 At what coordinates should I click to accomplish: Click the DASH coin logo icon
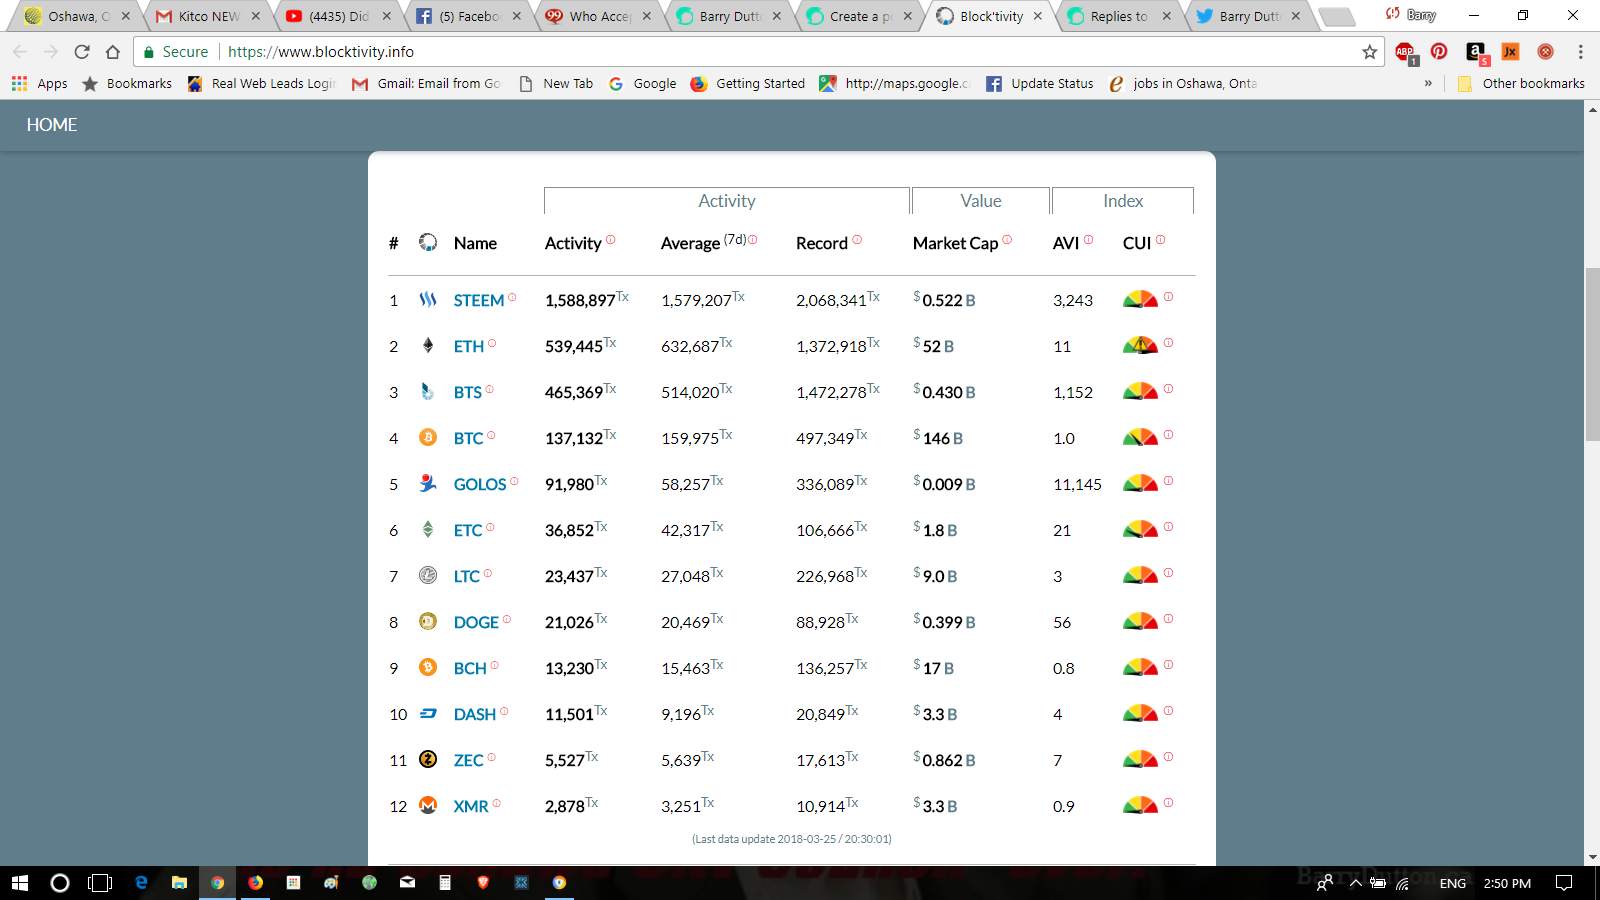428,713
